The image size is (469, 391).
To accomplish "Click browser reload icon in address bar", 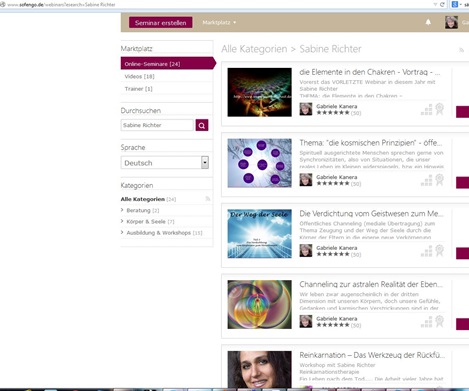I will point(442,4).
